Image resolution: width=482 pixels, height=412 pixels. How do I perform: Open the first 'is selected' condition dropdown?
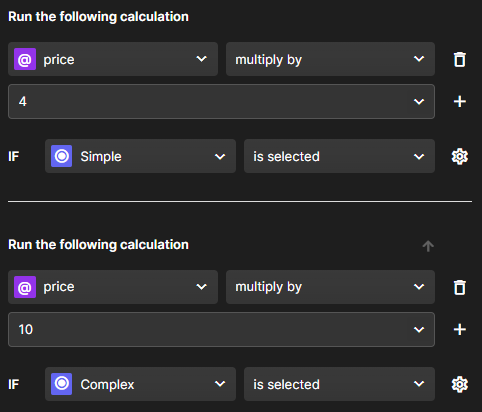[x=339, y=156]
